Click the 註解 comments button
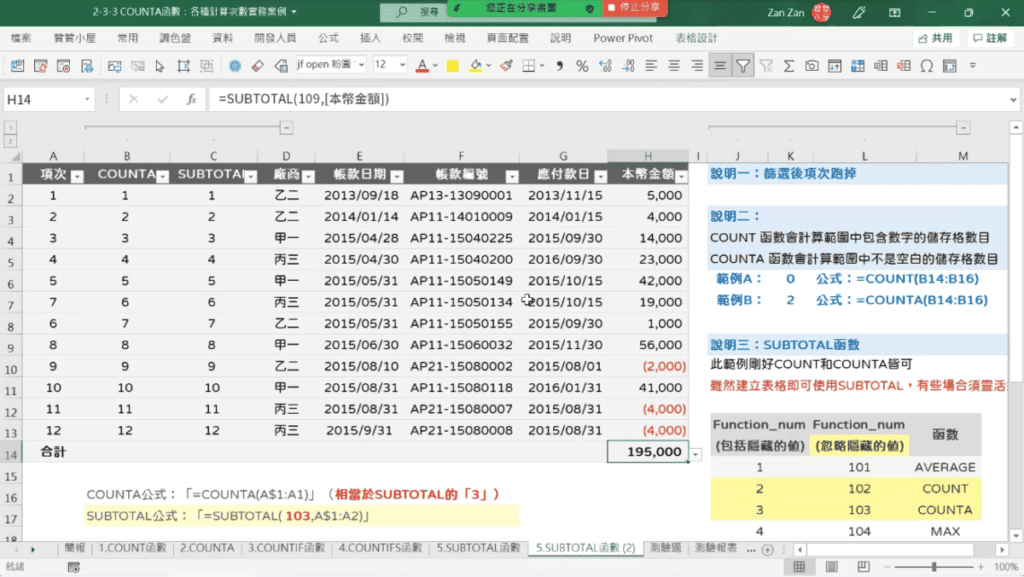 point(990,39)
